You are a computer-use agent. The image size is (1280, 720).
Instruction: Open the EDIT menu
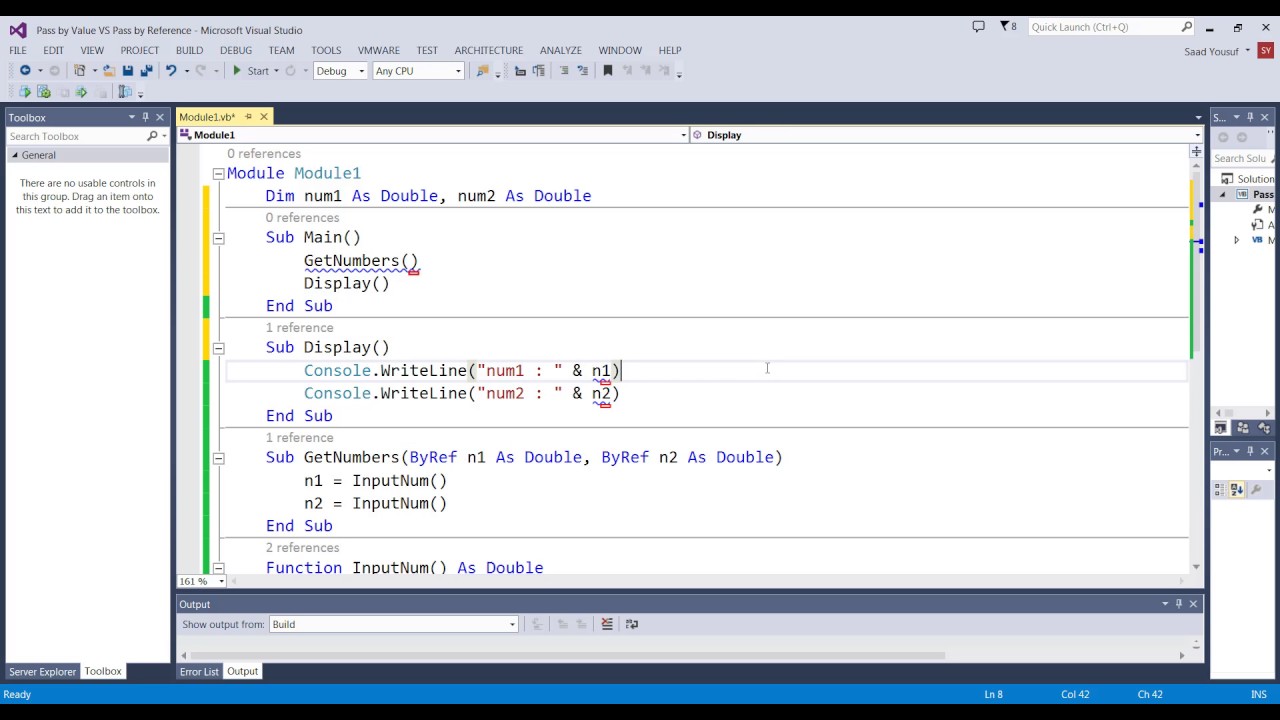click(53, 50)
